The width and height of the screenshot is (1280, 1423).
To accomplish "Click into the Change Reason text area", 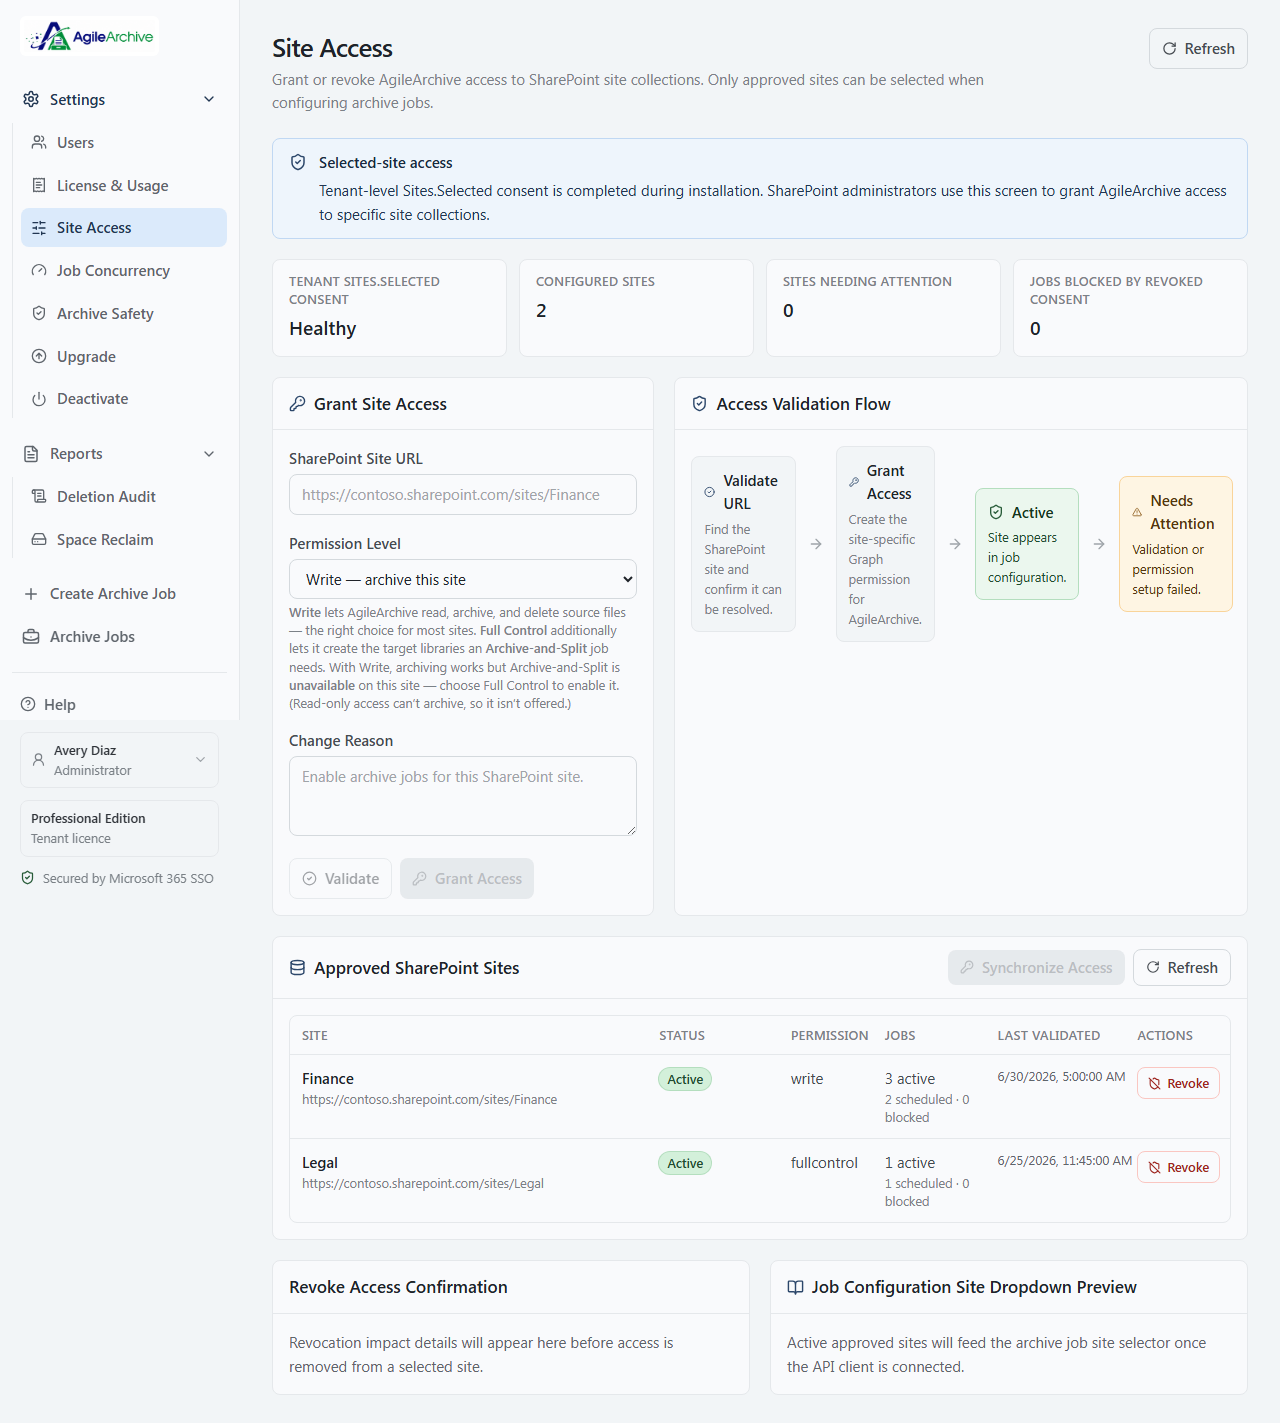I will point(463,796).
